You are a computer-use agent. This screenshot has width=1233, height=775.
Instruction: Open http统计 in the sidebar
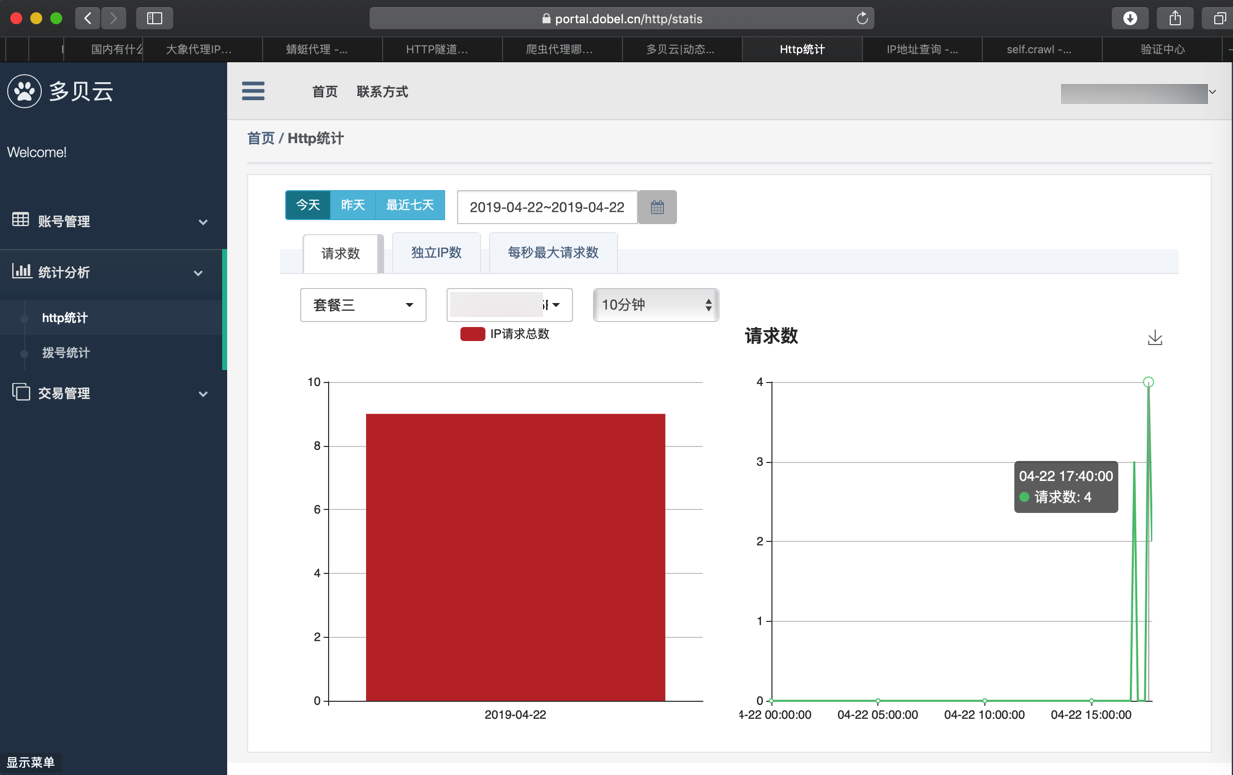click(x=65, y=318)
